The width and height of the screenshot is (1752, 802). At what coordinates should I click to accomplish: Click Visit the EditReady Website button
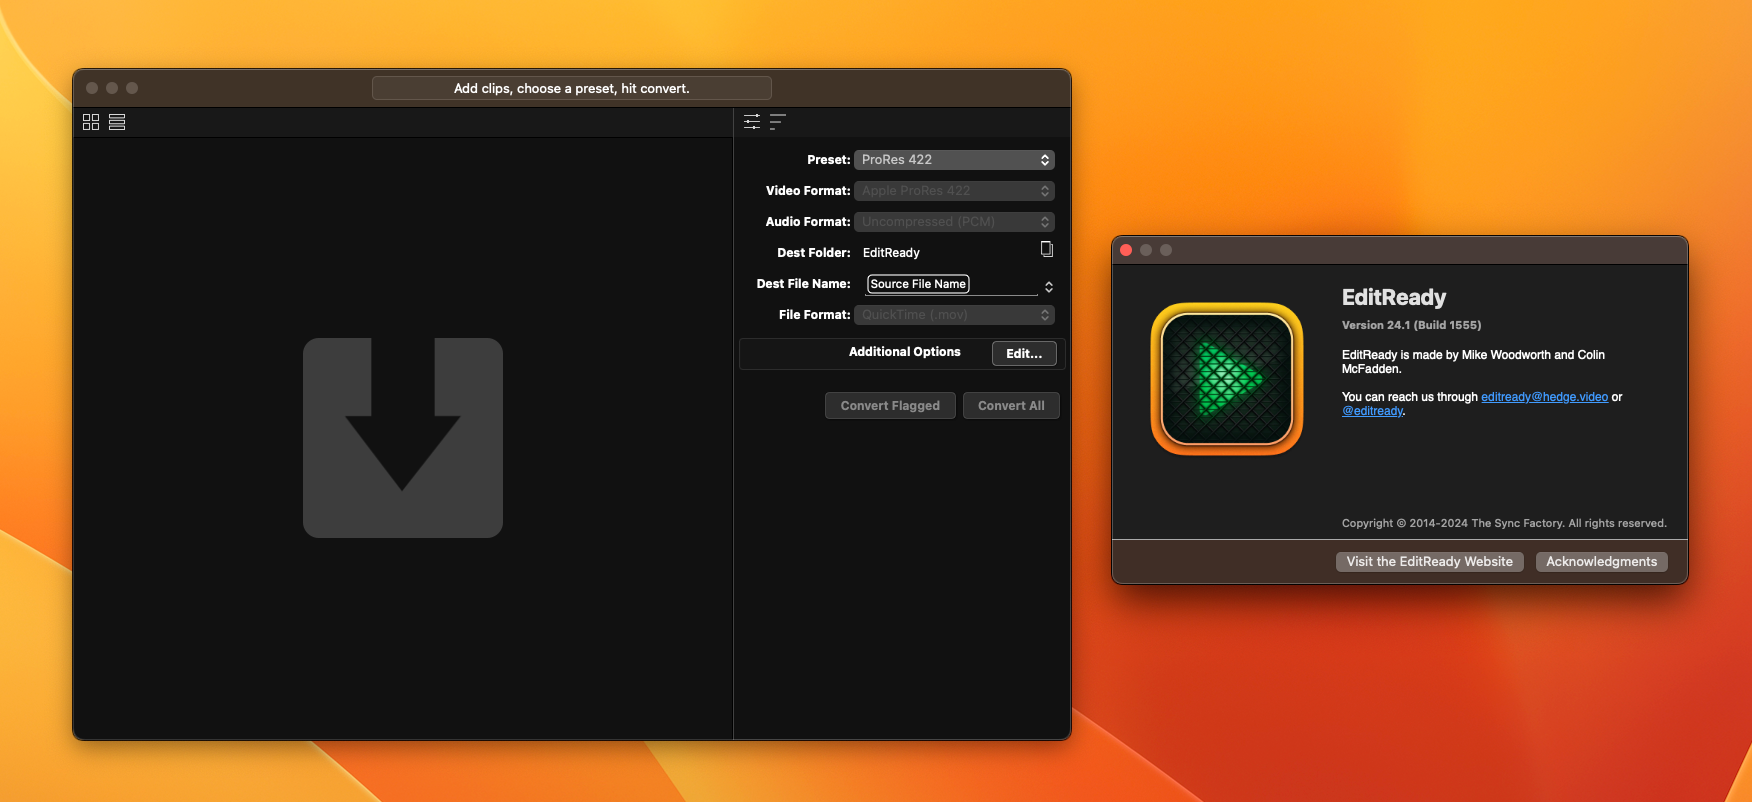(x=1430, y=562)
